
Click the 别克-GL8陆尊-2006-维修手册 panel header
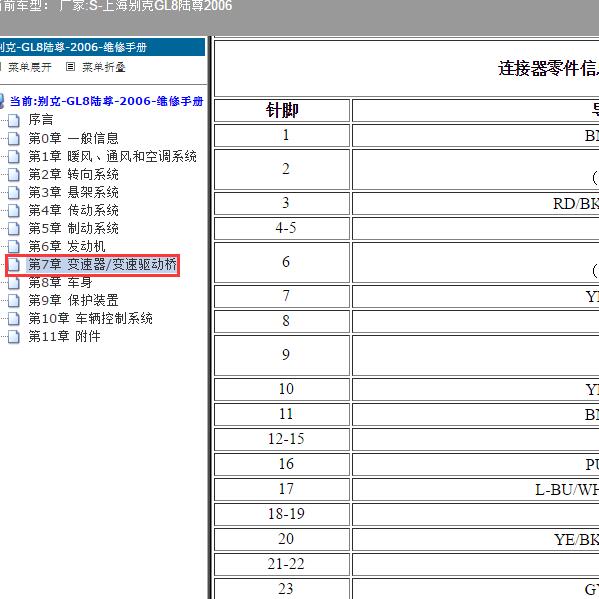pyautogui.click(x=102, y=47)
